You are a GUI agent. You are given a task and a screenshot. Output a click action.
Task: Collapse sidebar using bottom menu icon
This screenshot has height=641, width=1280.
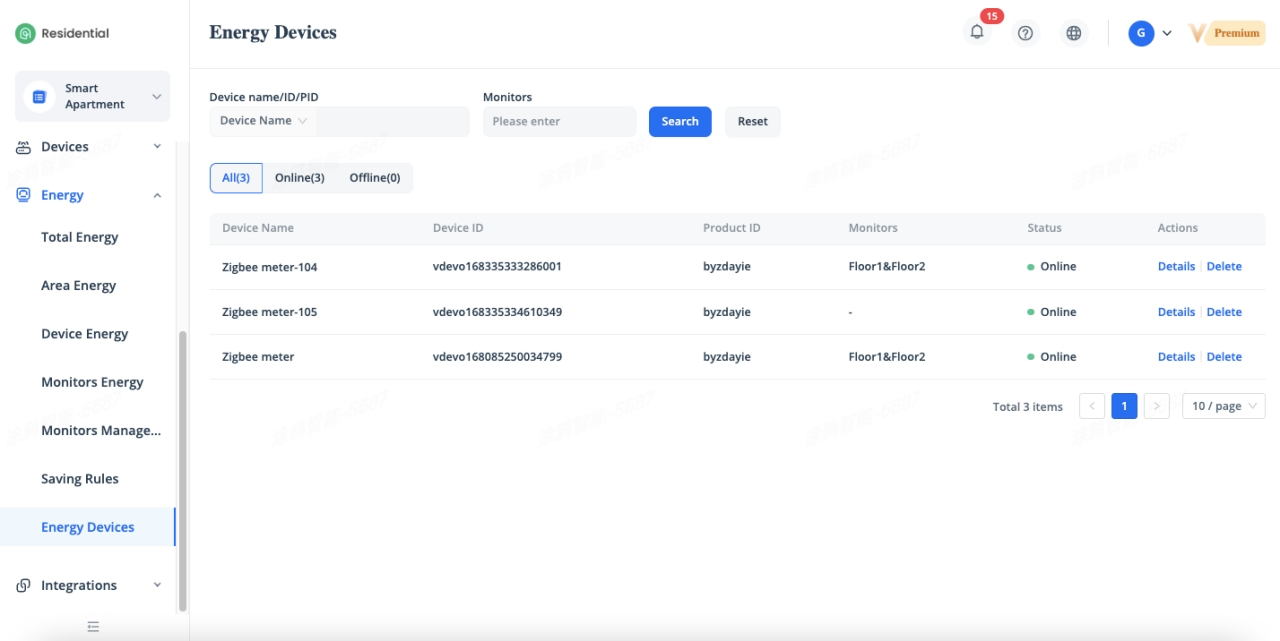point(93,627)
